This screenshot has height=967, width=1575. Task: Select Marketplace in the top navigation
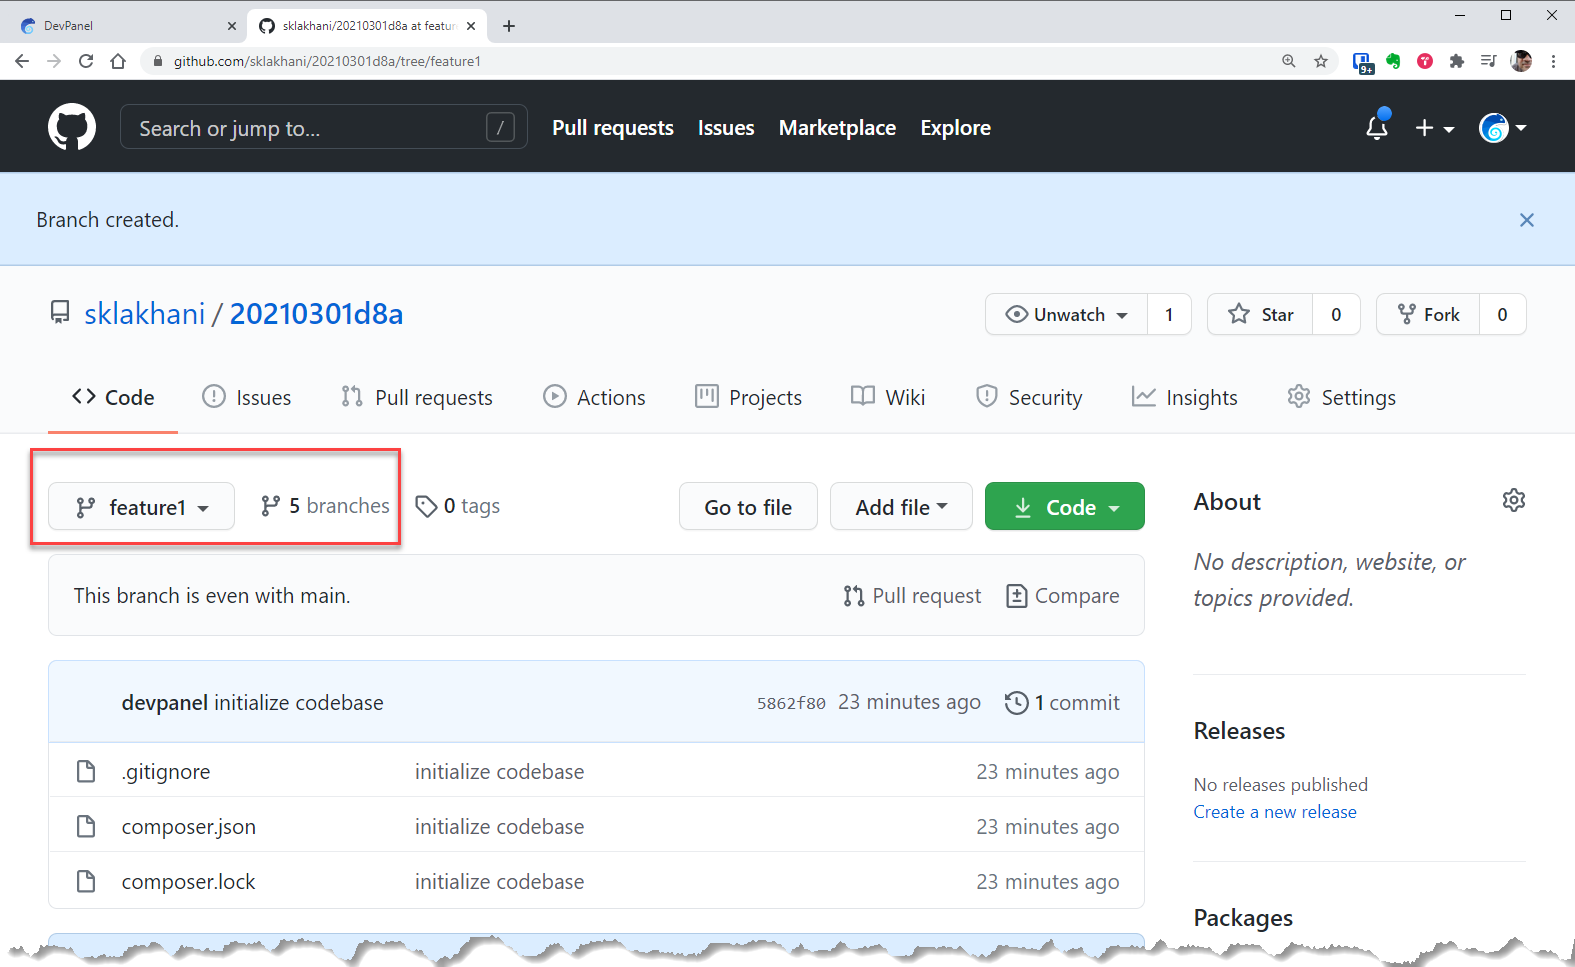click(837, 128)
